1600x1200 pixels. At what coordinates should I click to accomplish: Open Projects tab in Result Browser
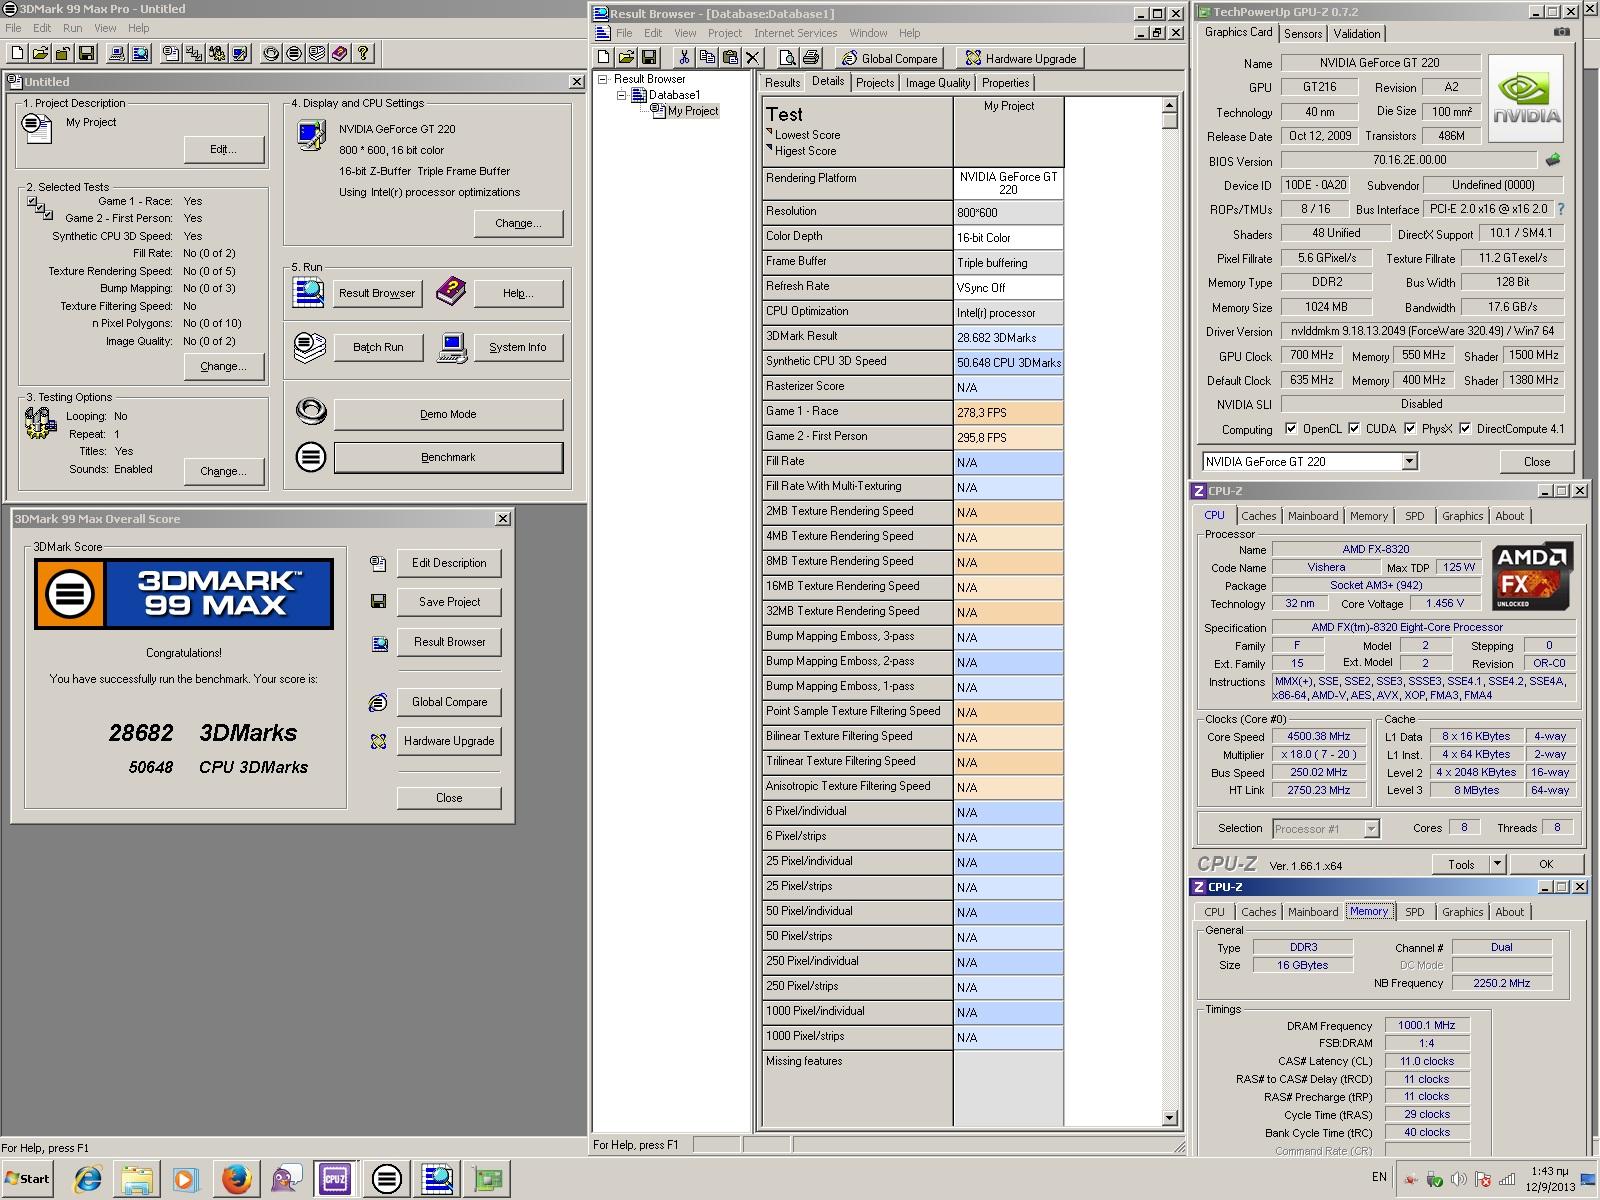[875, 83]
